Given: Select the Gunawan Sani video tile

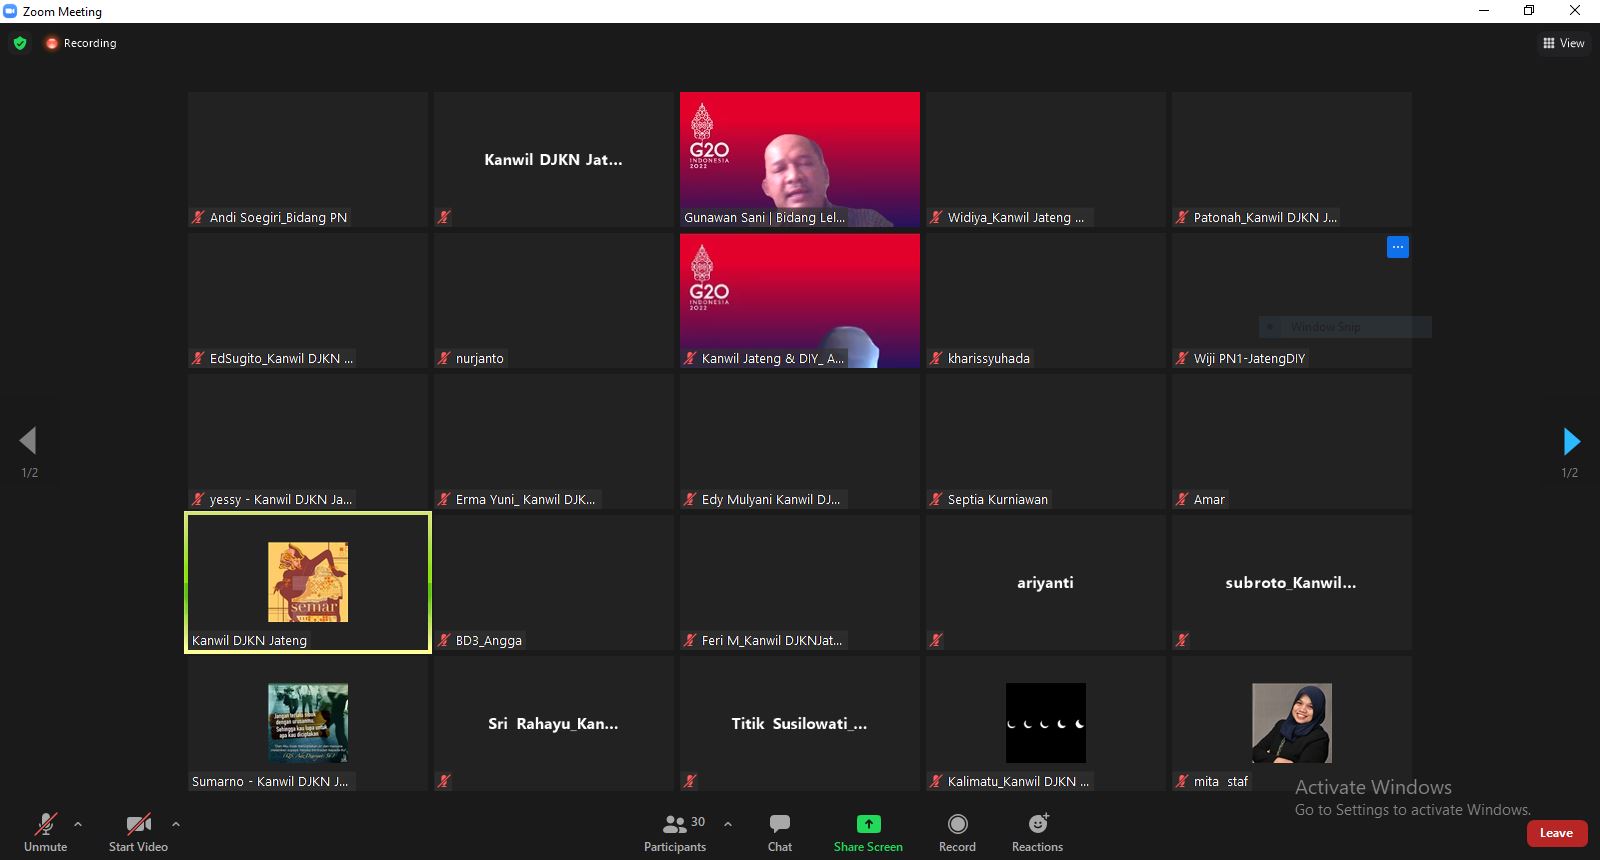Looking at the screenshot, I should click(x=800, y=160).
